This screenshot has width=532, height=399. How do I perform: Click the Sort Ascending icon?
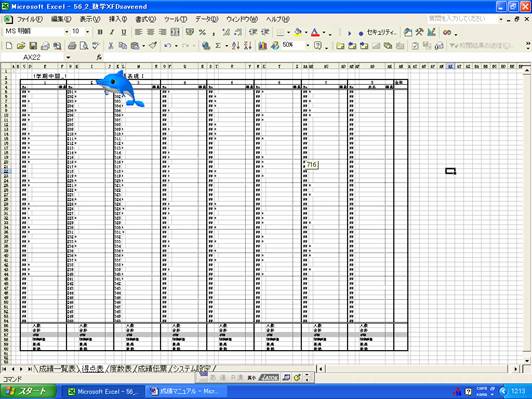(236, 45)
